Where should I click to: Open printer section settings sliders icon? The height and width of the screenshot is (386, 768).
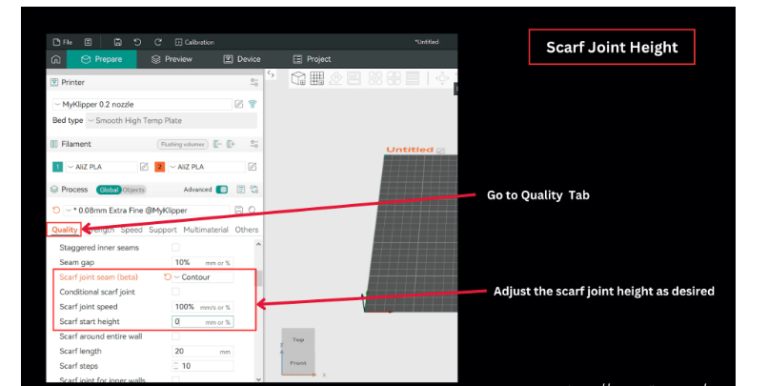(254, 82)
